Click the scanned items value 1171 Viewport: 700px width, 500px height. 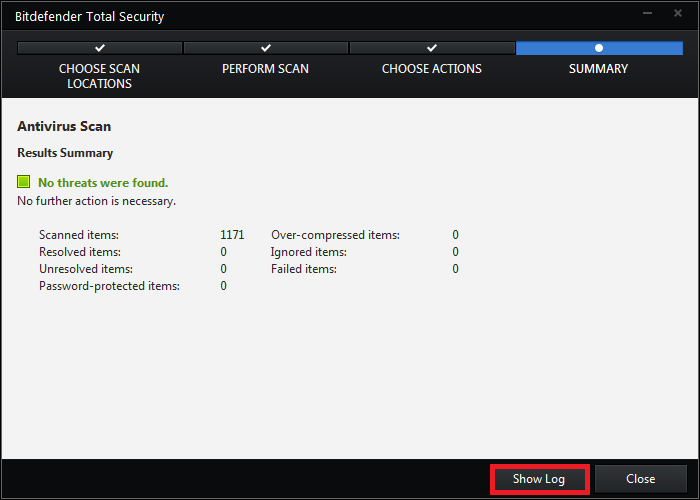[x=232, y=235]
